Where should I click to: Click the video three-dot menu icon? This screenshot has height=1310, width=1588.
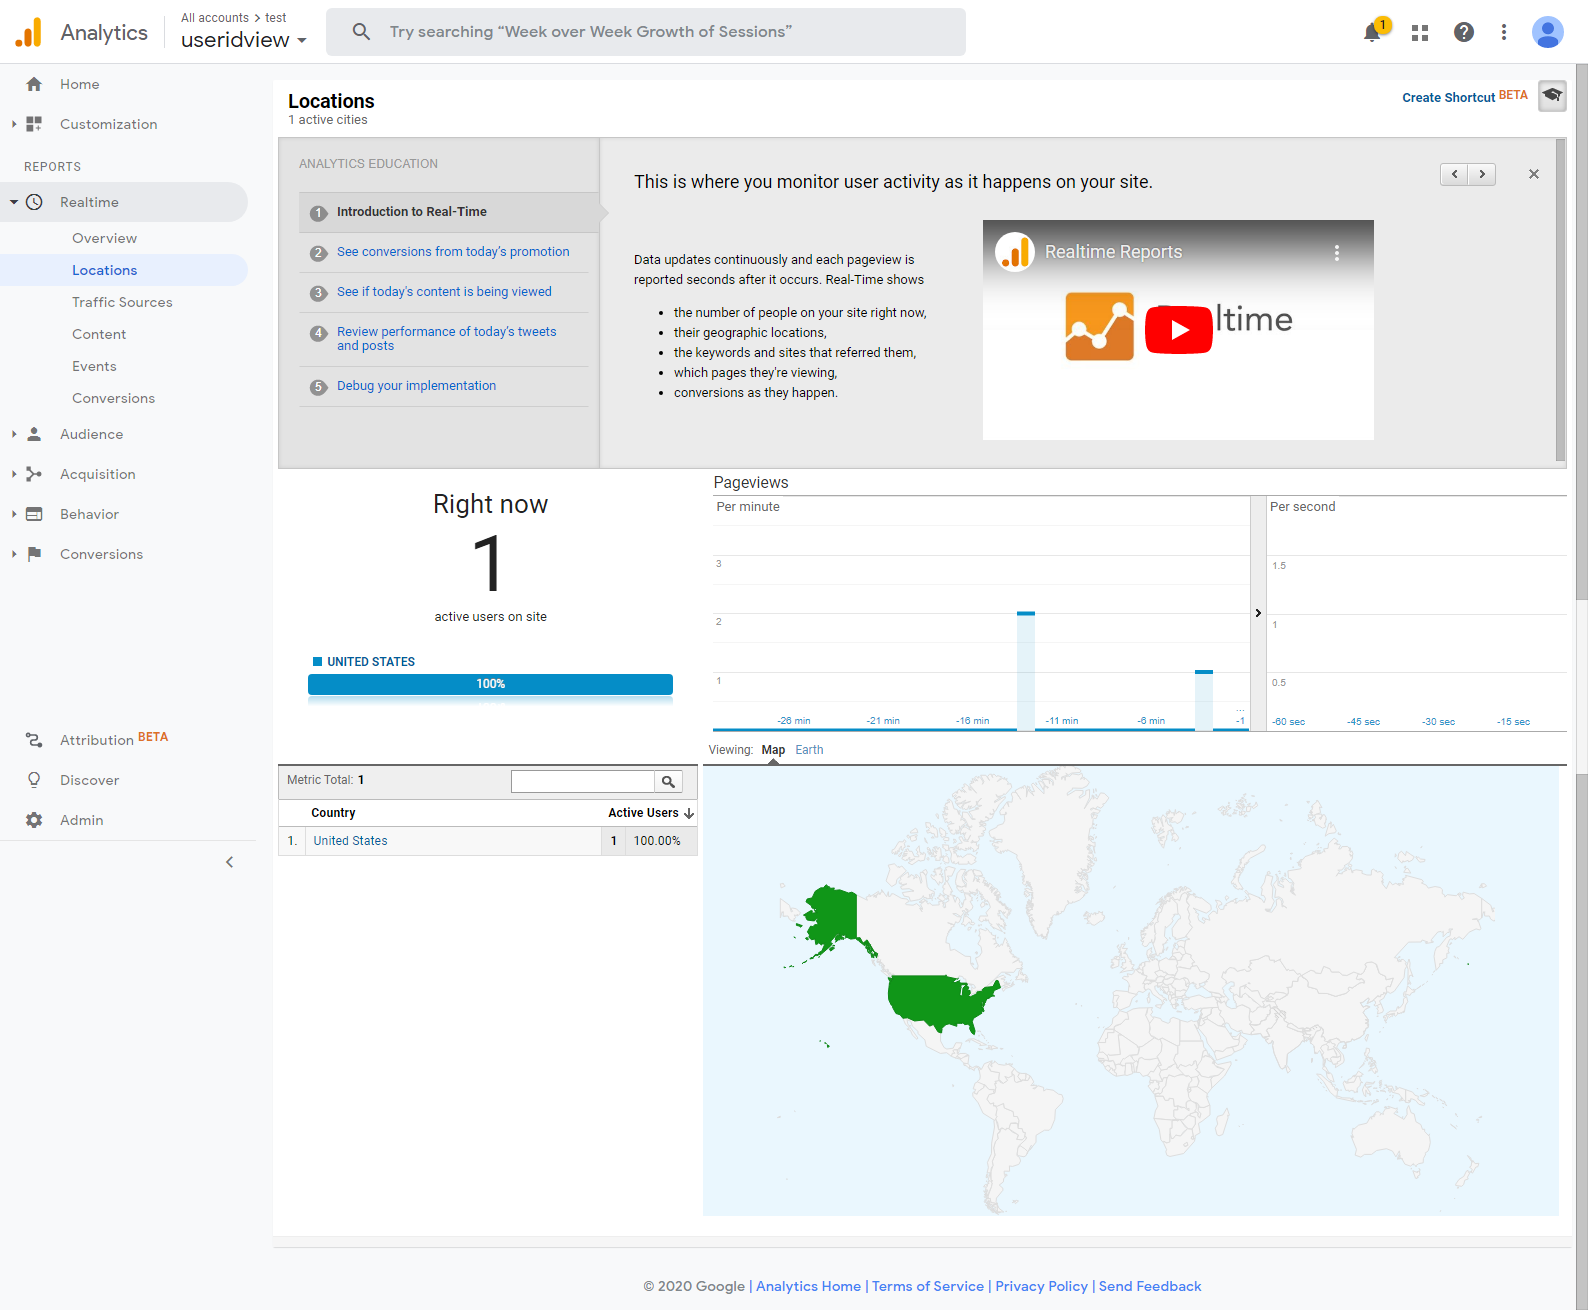click(1336, 253)
